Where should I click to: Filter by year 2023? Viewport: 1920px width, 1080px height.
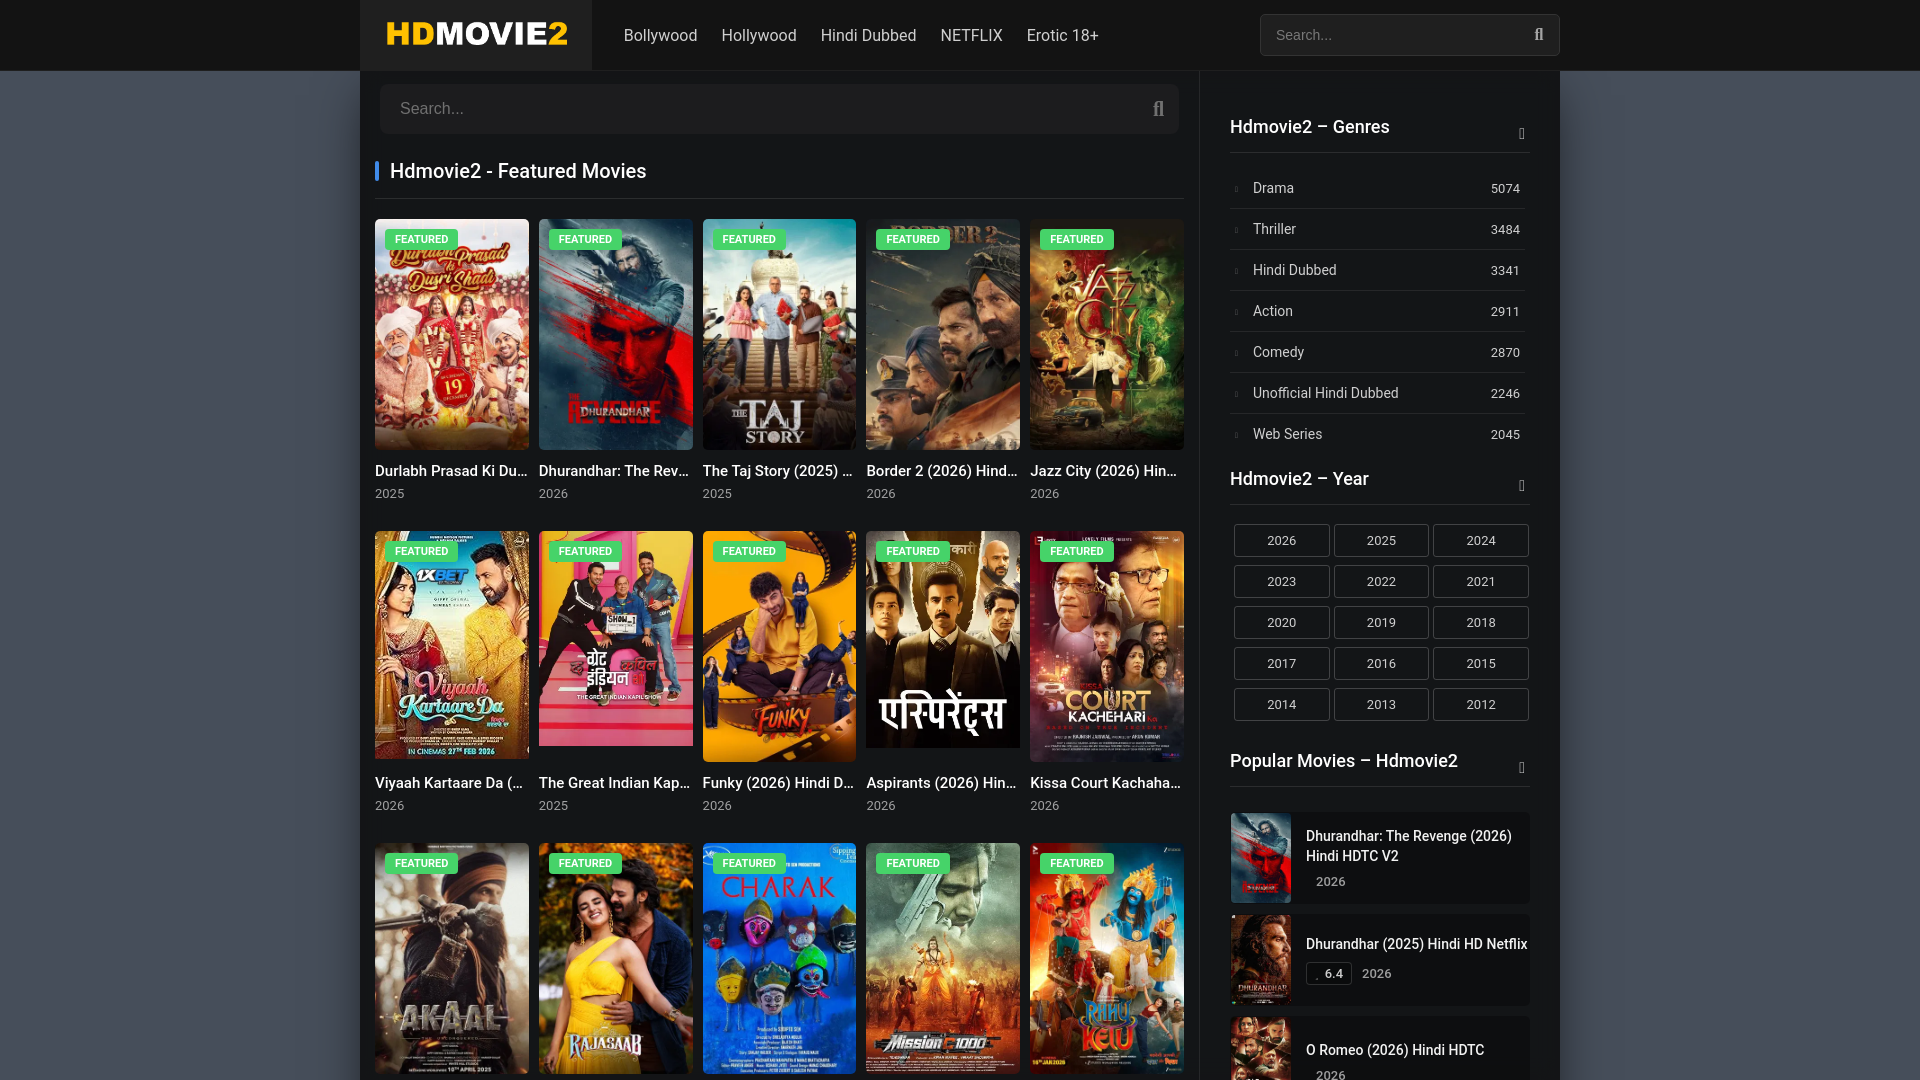(1281, 582)
